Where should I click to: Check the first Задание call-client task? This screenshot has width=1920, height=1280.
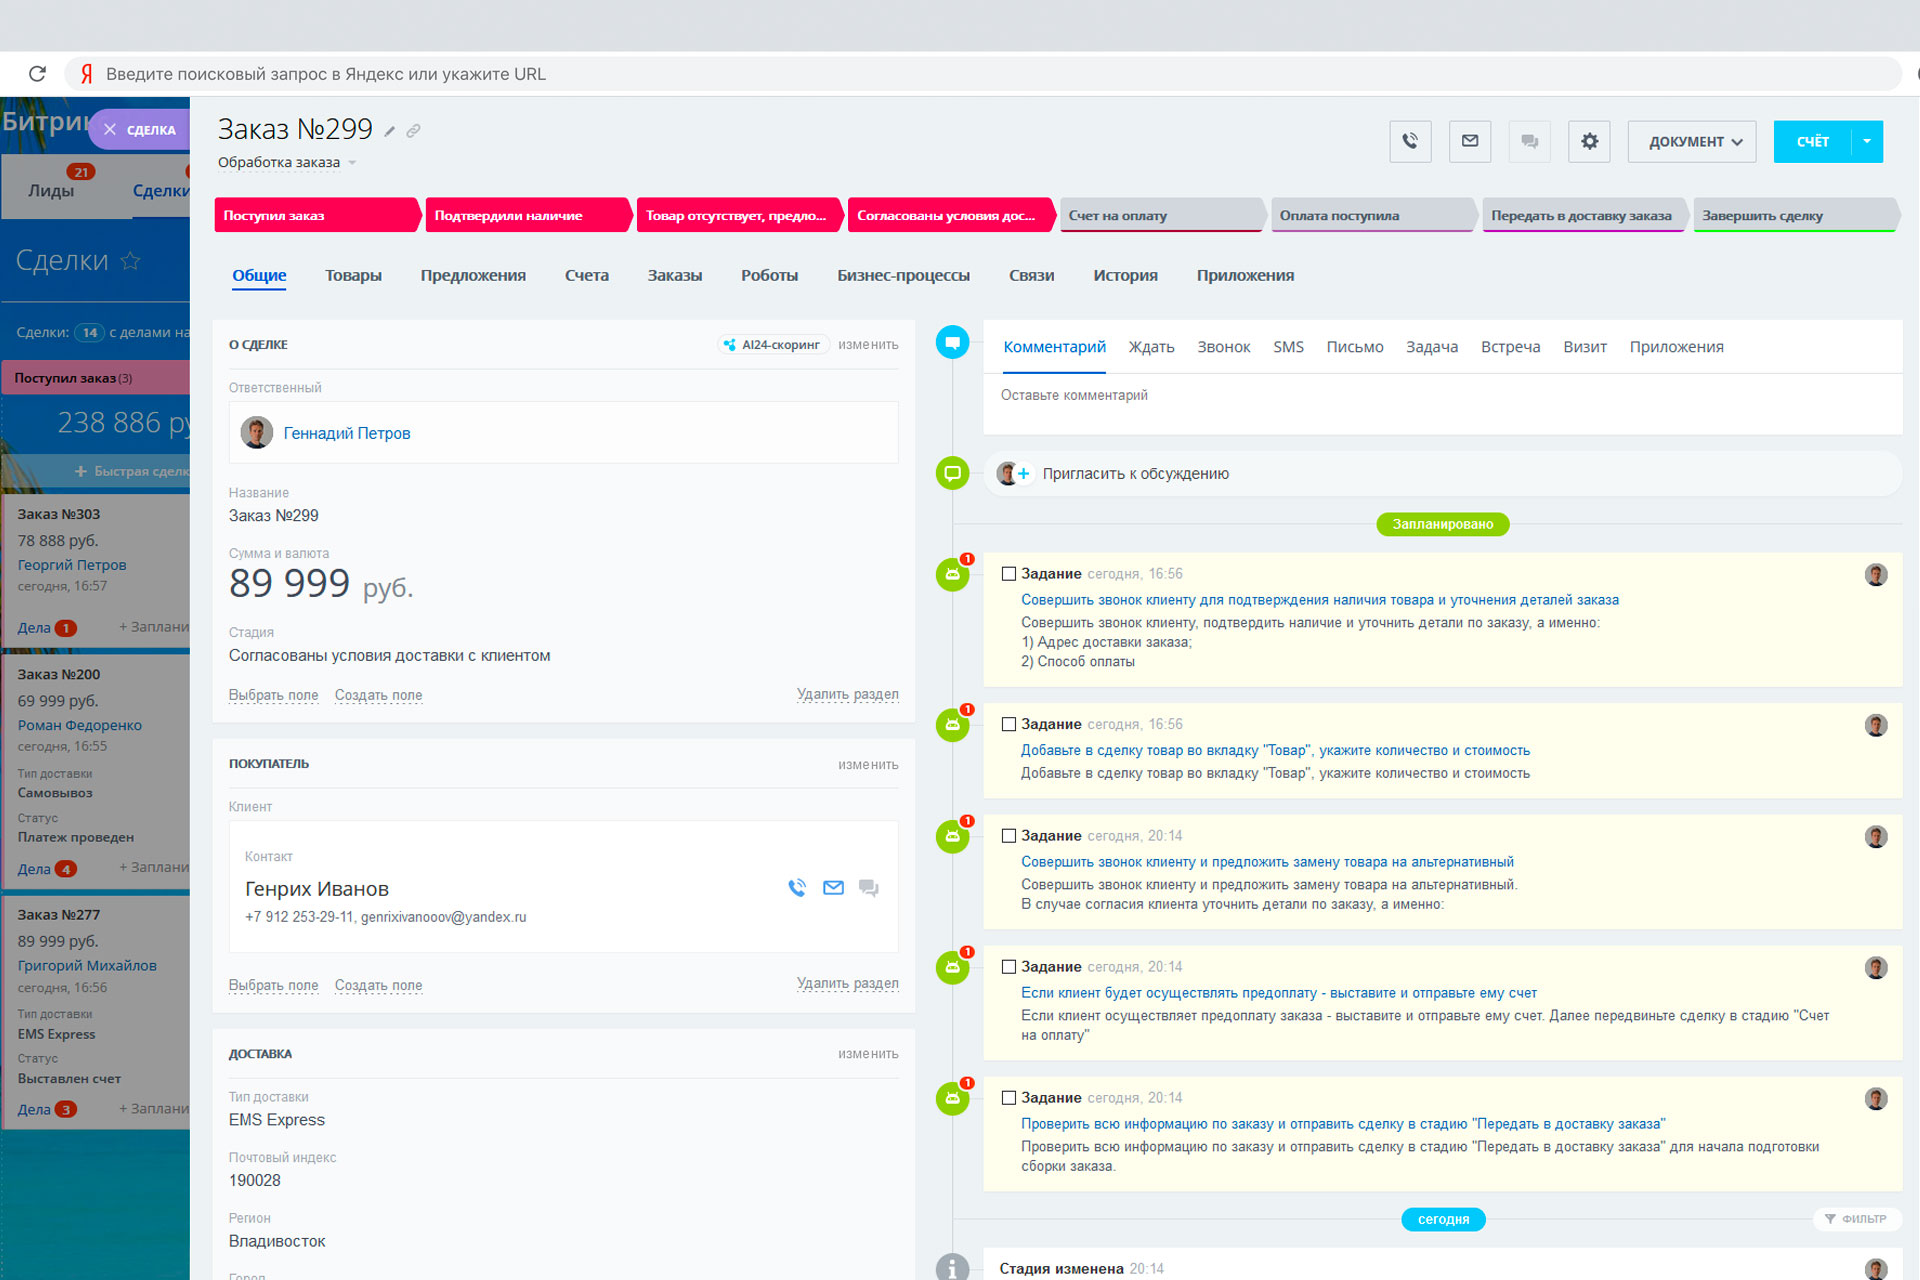1009,574
